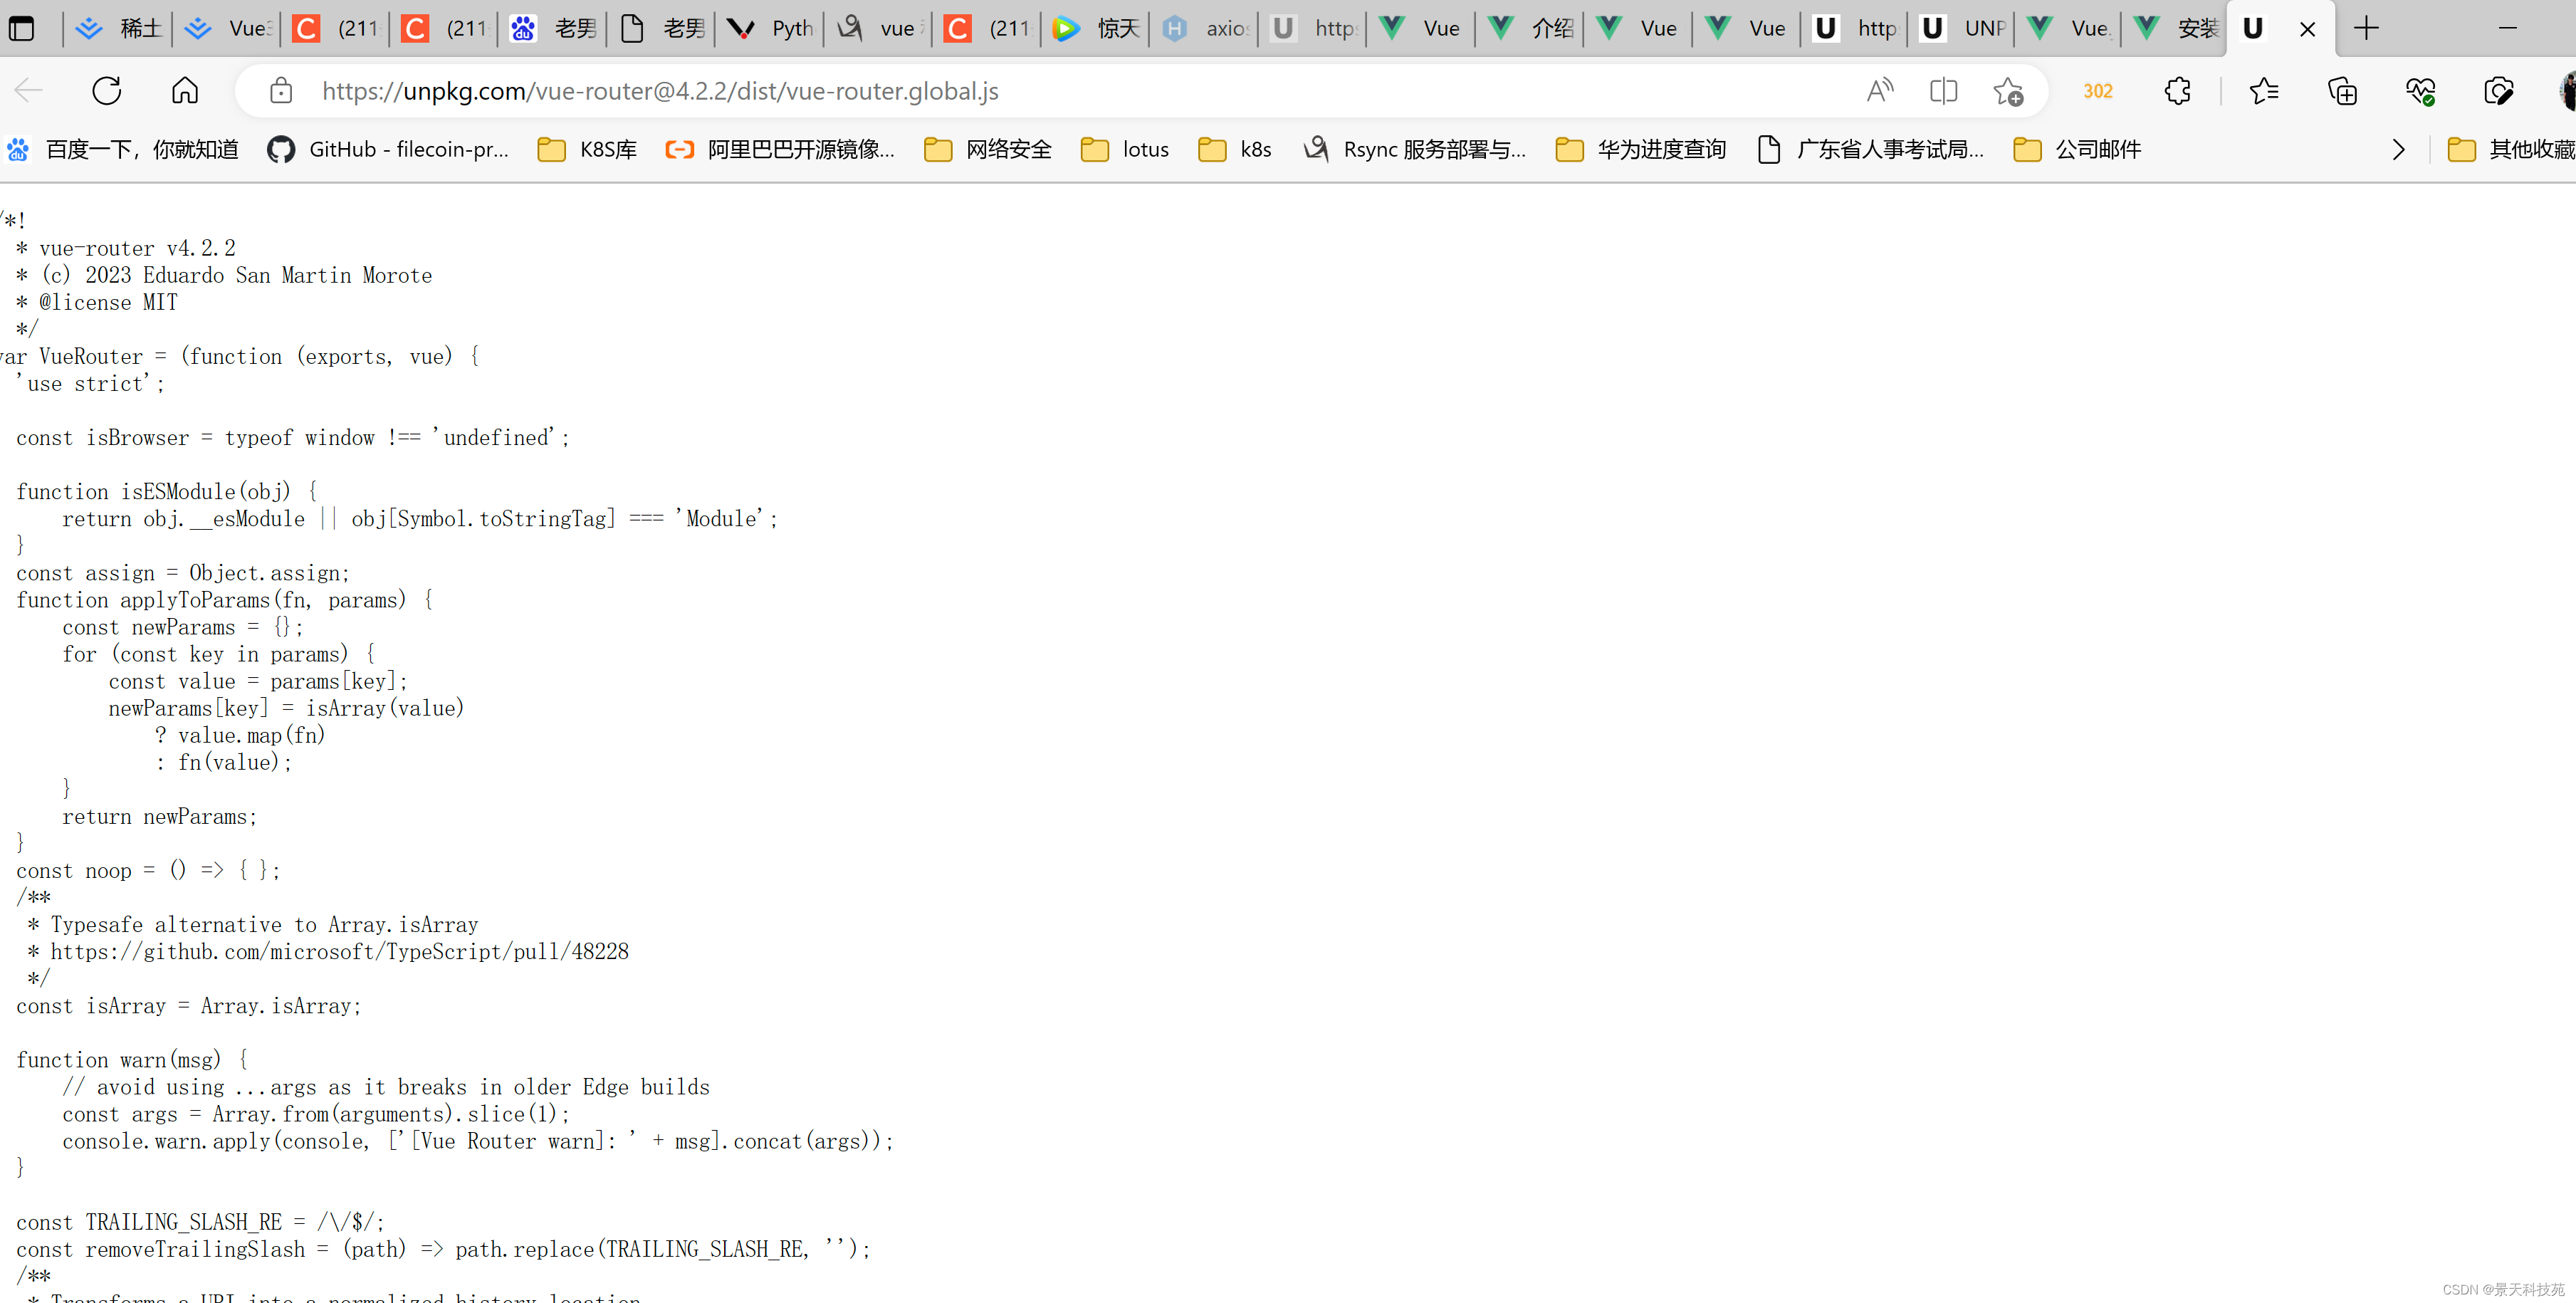Switch to the first 老男 tab
2576x1303 pixels.
click(553, 28)
